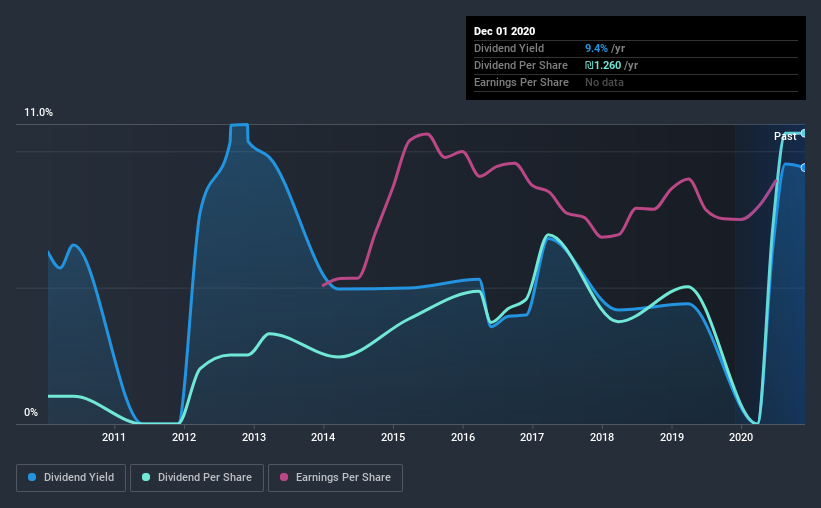Click the tooltip 'Dividend Yield' row label

[509, 48]
